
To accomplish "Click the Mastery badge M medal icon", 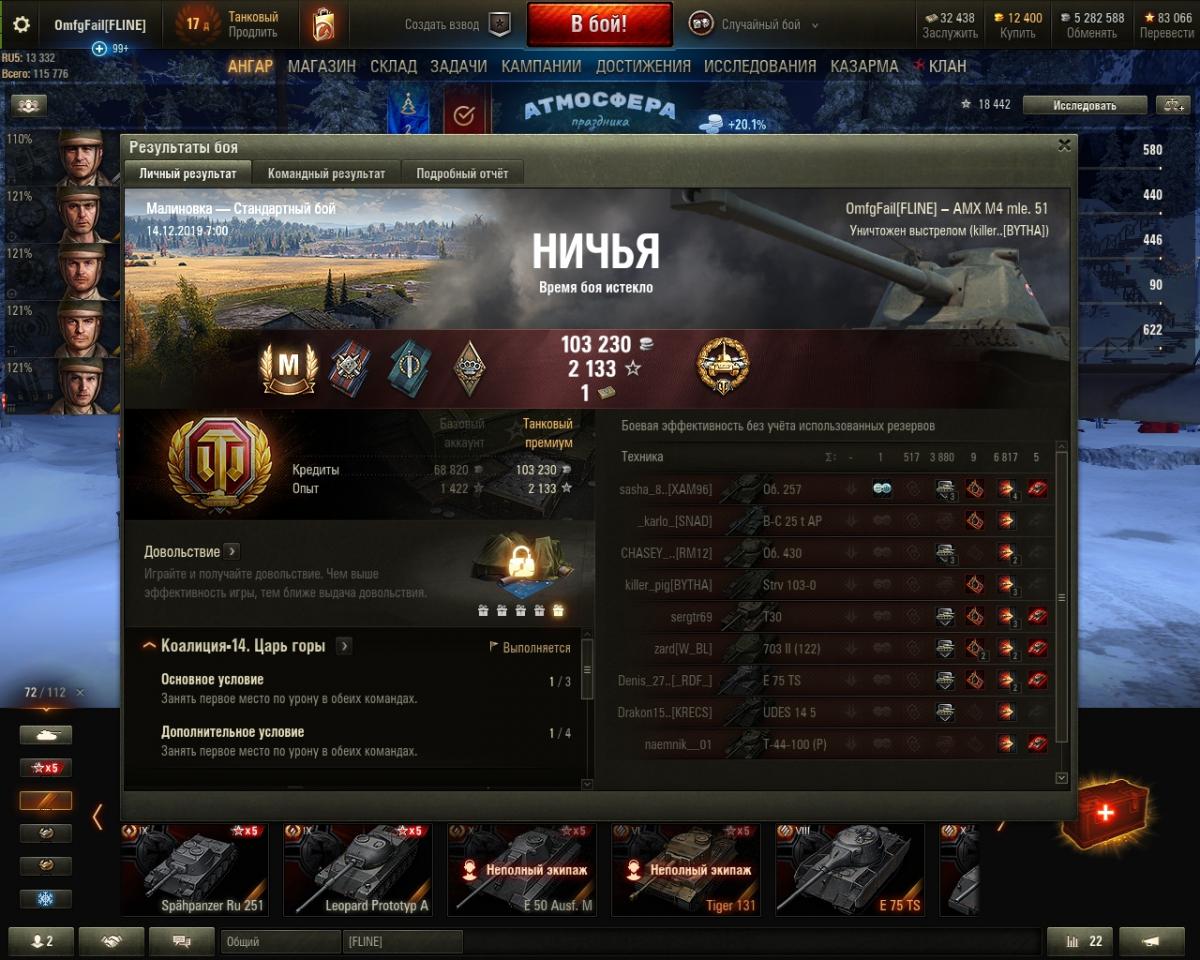I will [289, 368].
